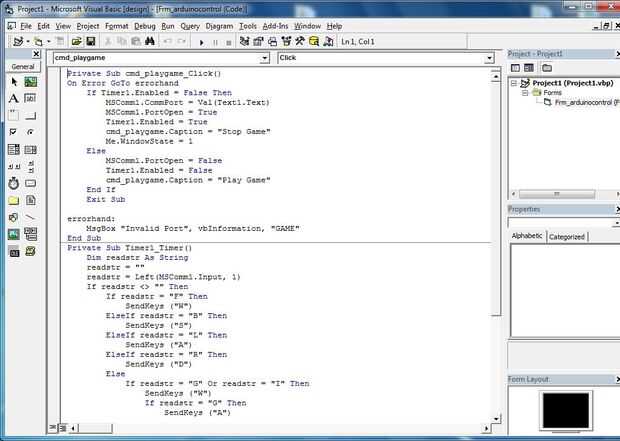Click View Code in the Project panel
Viewport: 620px width, 441px height.
point(515,68)
